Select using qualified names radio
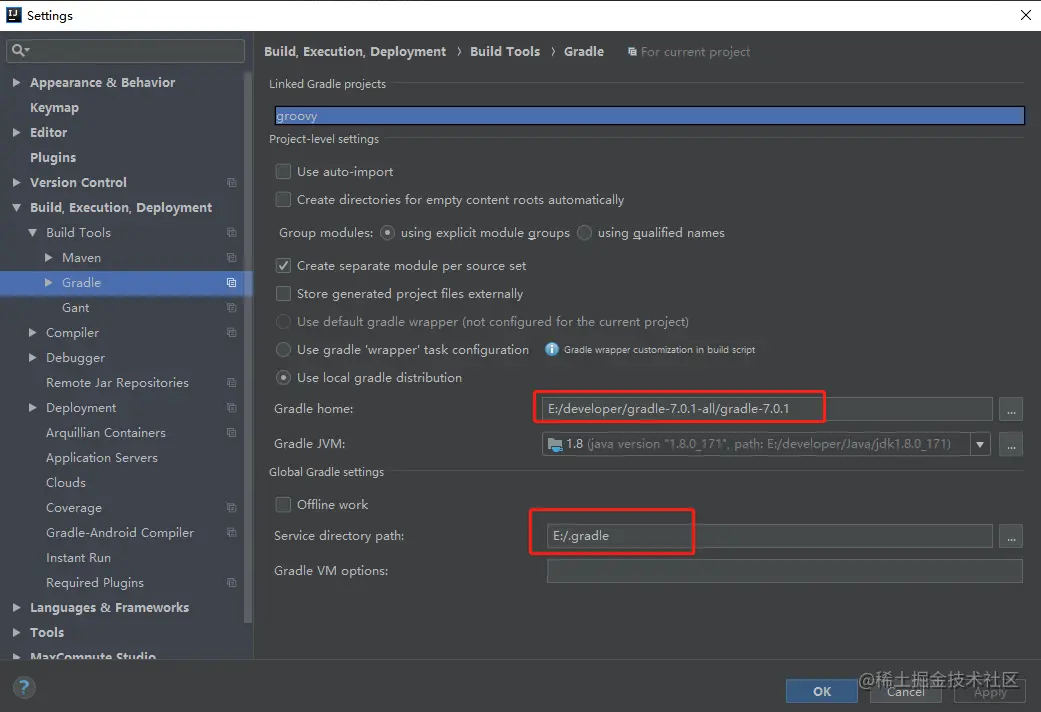 (584, 232)
